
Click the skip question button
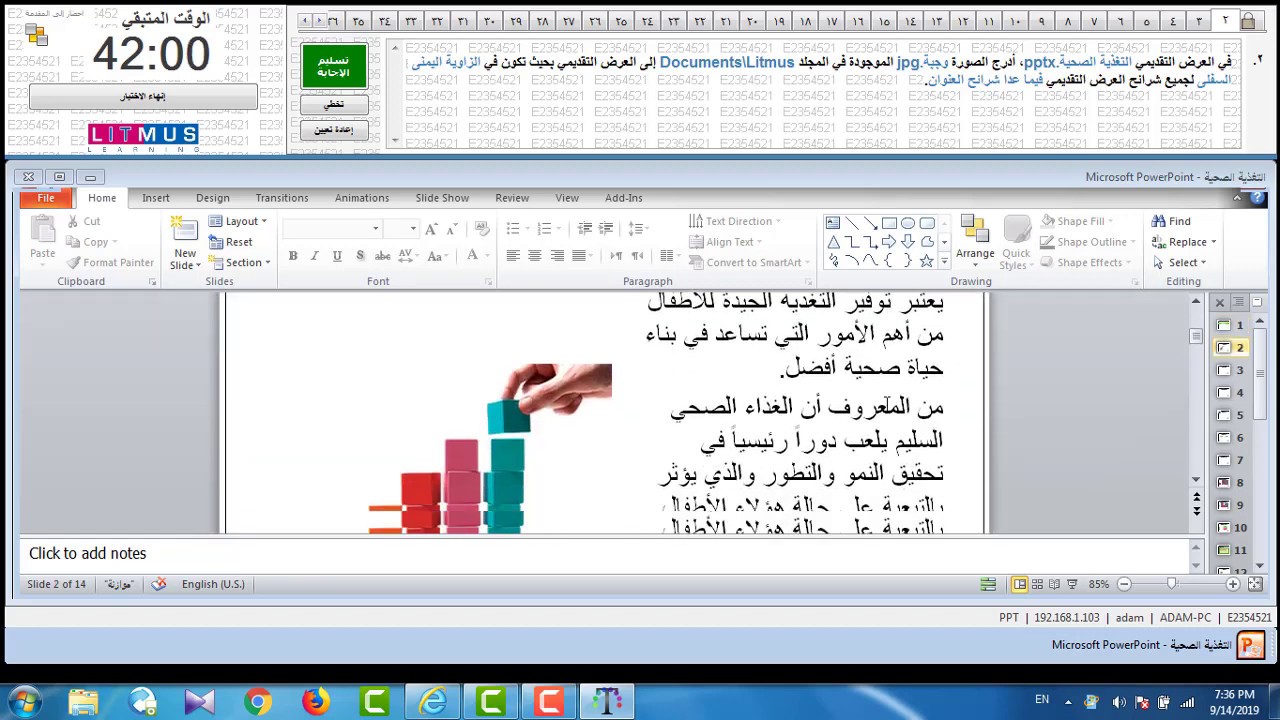coord(334,105)
